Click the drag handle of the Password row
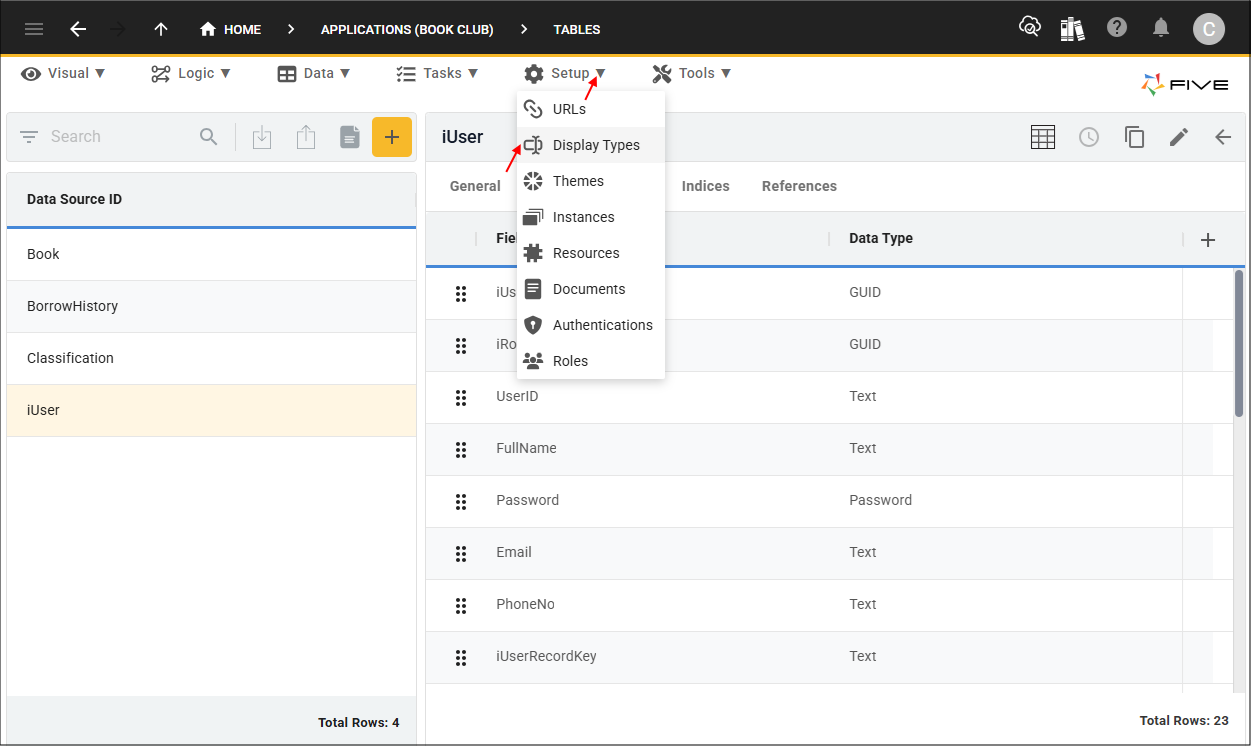 click(461, 501)
